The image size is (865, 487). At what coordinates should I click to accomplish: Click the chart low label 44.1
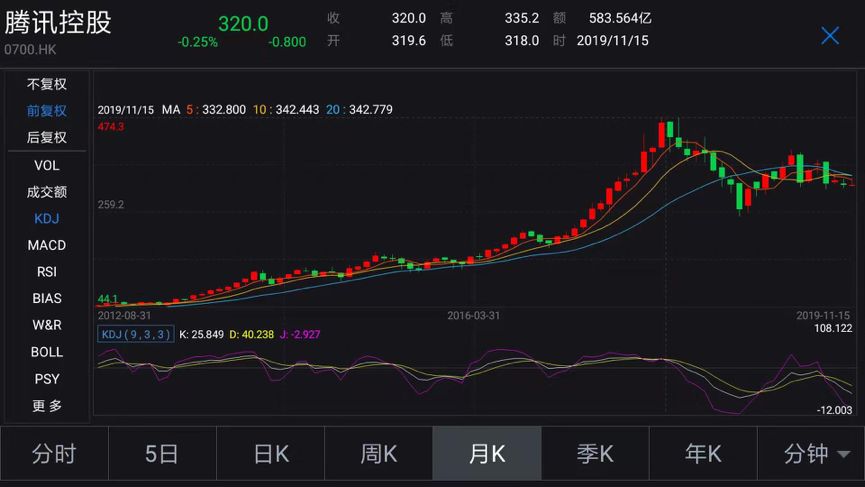pyautogui.click(x=108, y=299)
